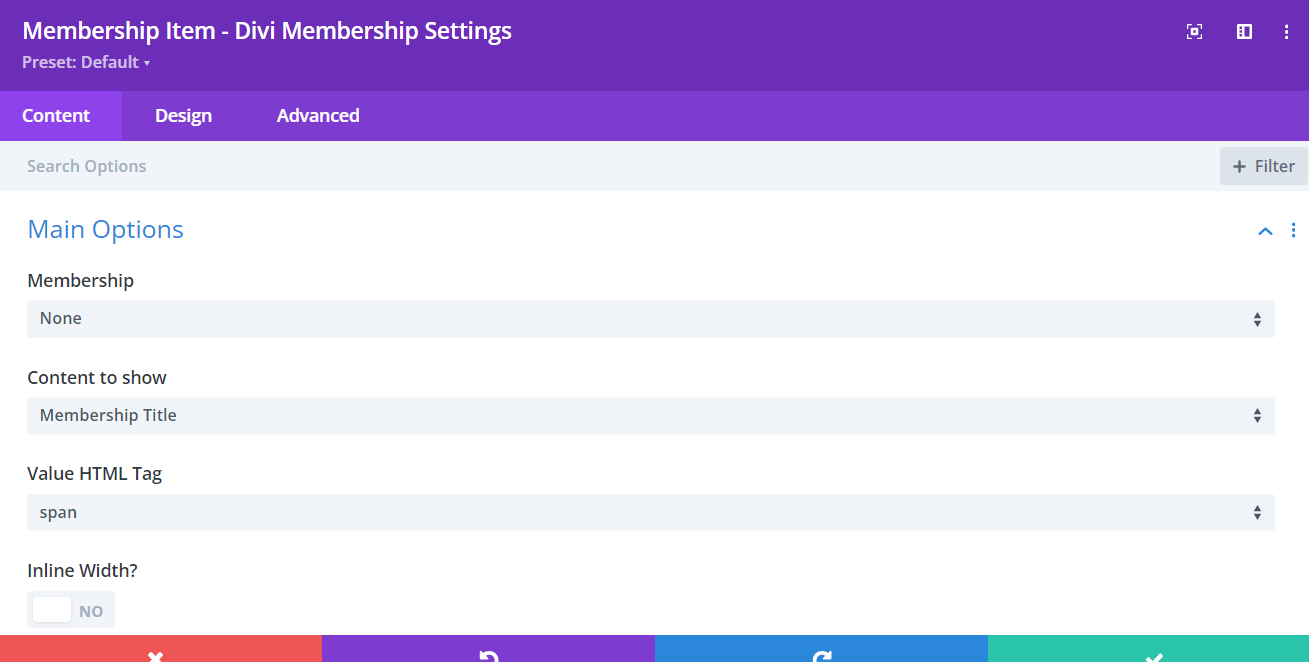Switch settings view layout using the panel icon
Screen dimensions: 1309x662
(1243, 31)
